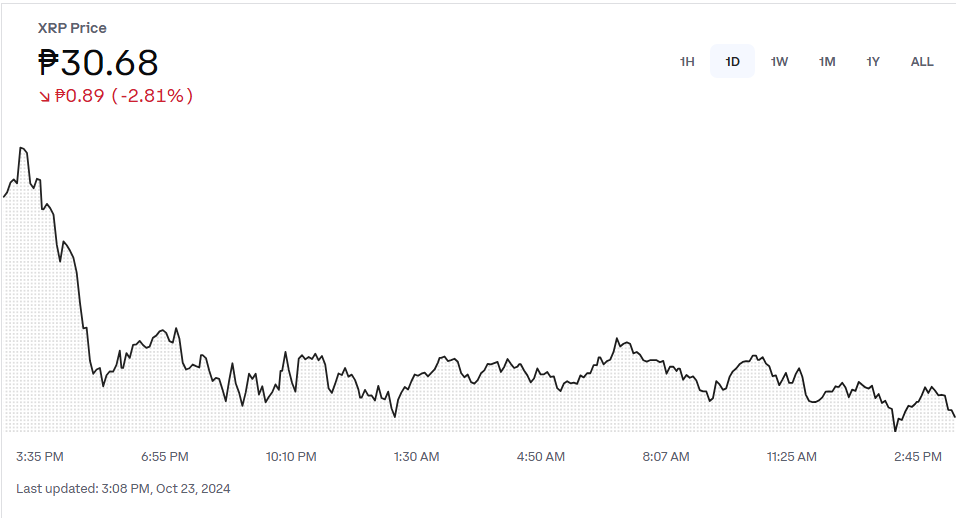The image size is (956, 518).
Task: Switch chart to 1Y range
Action: pyautogui.click(x=873, y=62)
